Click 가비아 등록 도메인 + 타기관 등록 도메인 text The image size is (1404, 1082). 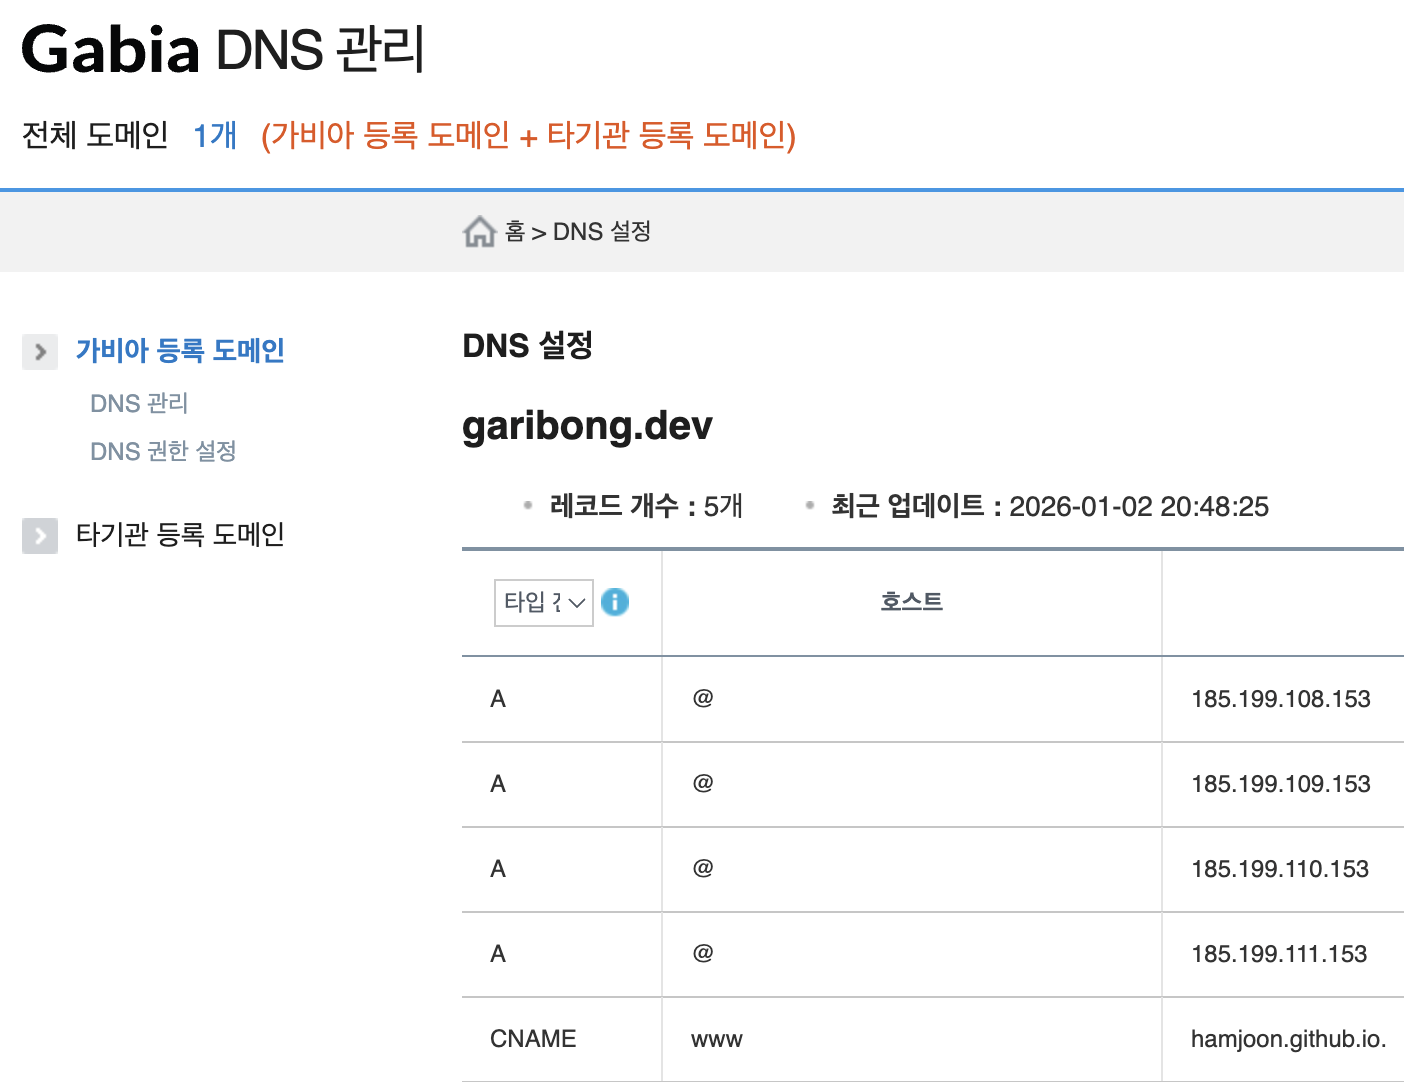[528, 135]
